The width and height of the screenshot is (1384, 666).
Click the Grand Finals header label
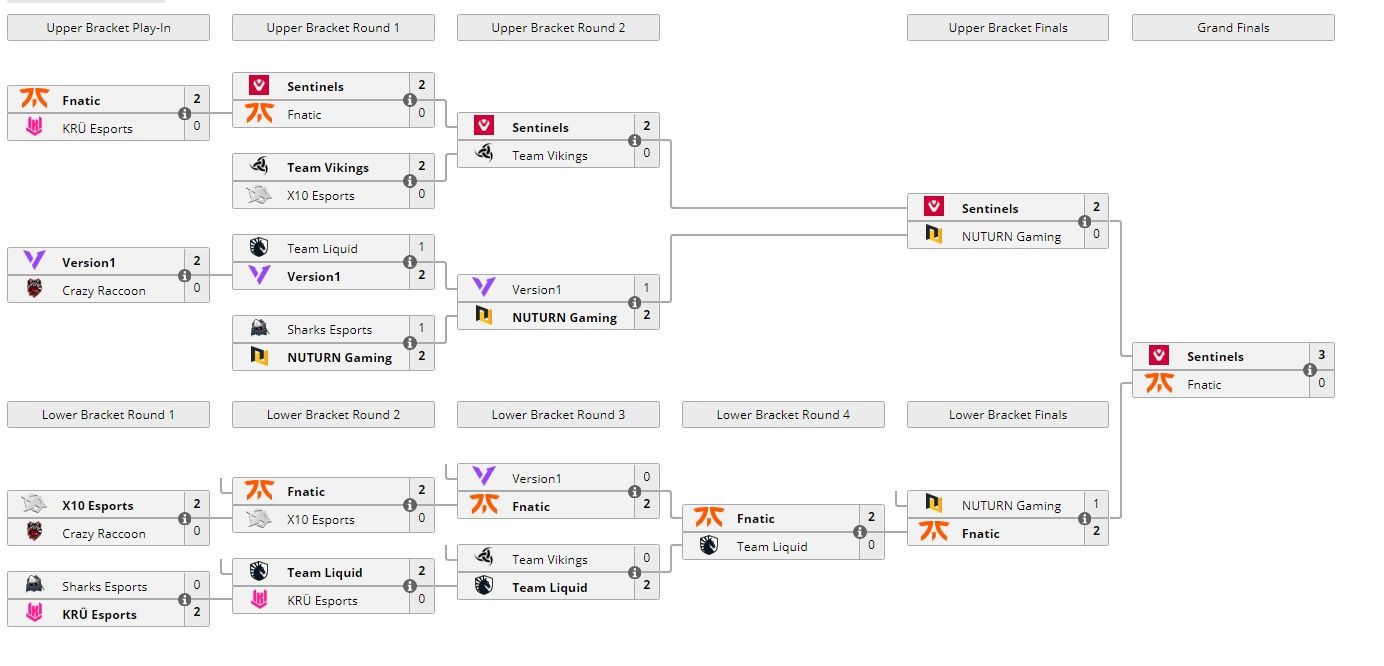coord(1232,27)
